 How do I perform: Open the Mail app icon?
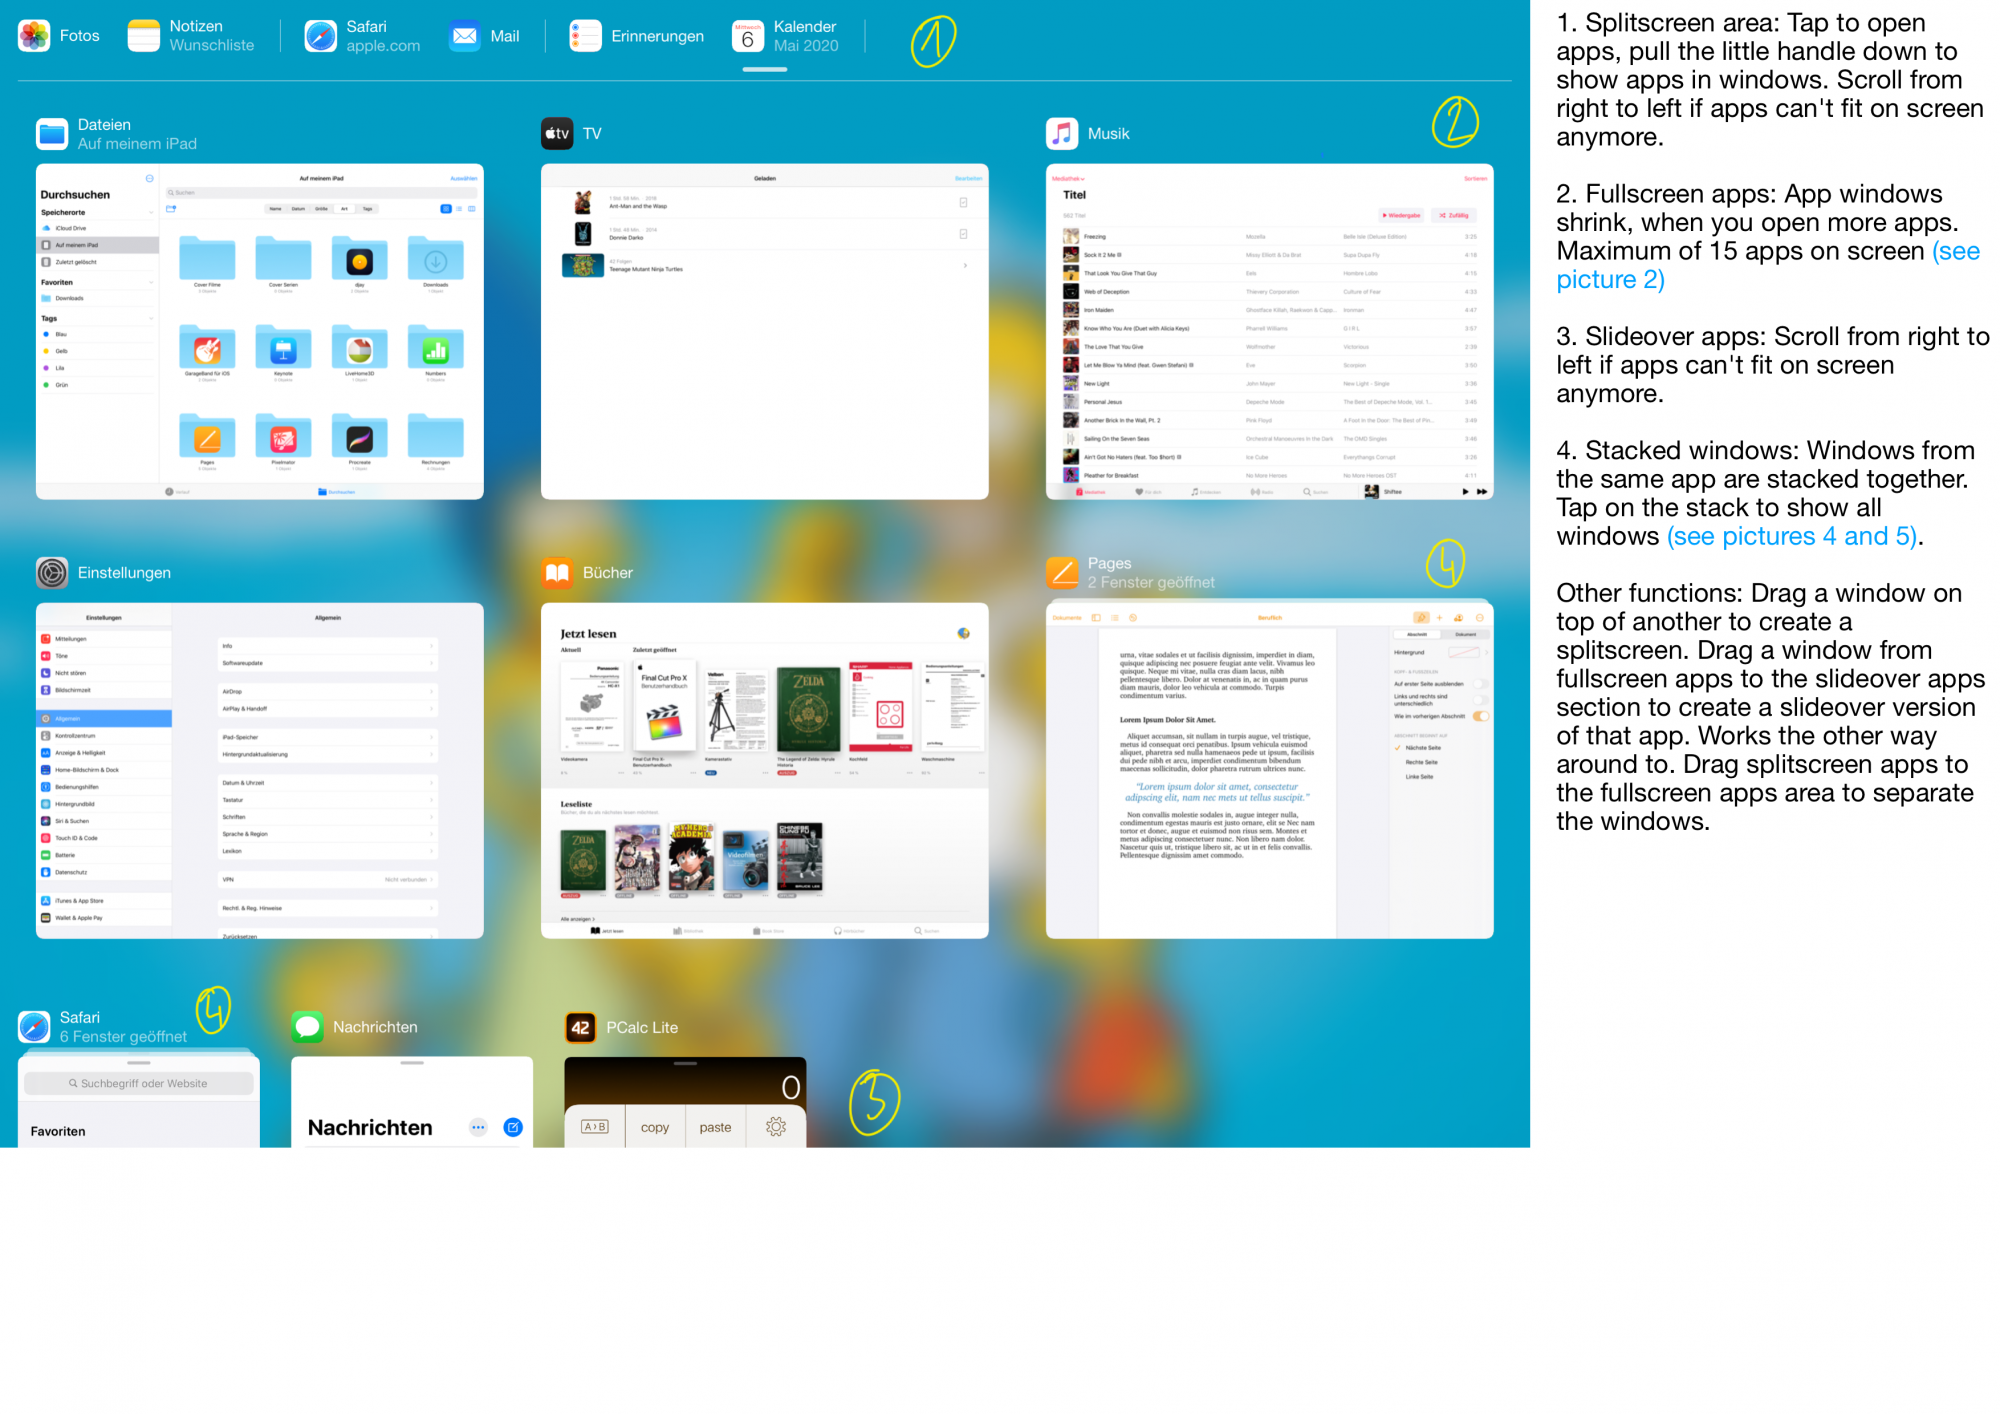click(x=465, y=36)
